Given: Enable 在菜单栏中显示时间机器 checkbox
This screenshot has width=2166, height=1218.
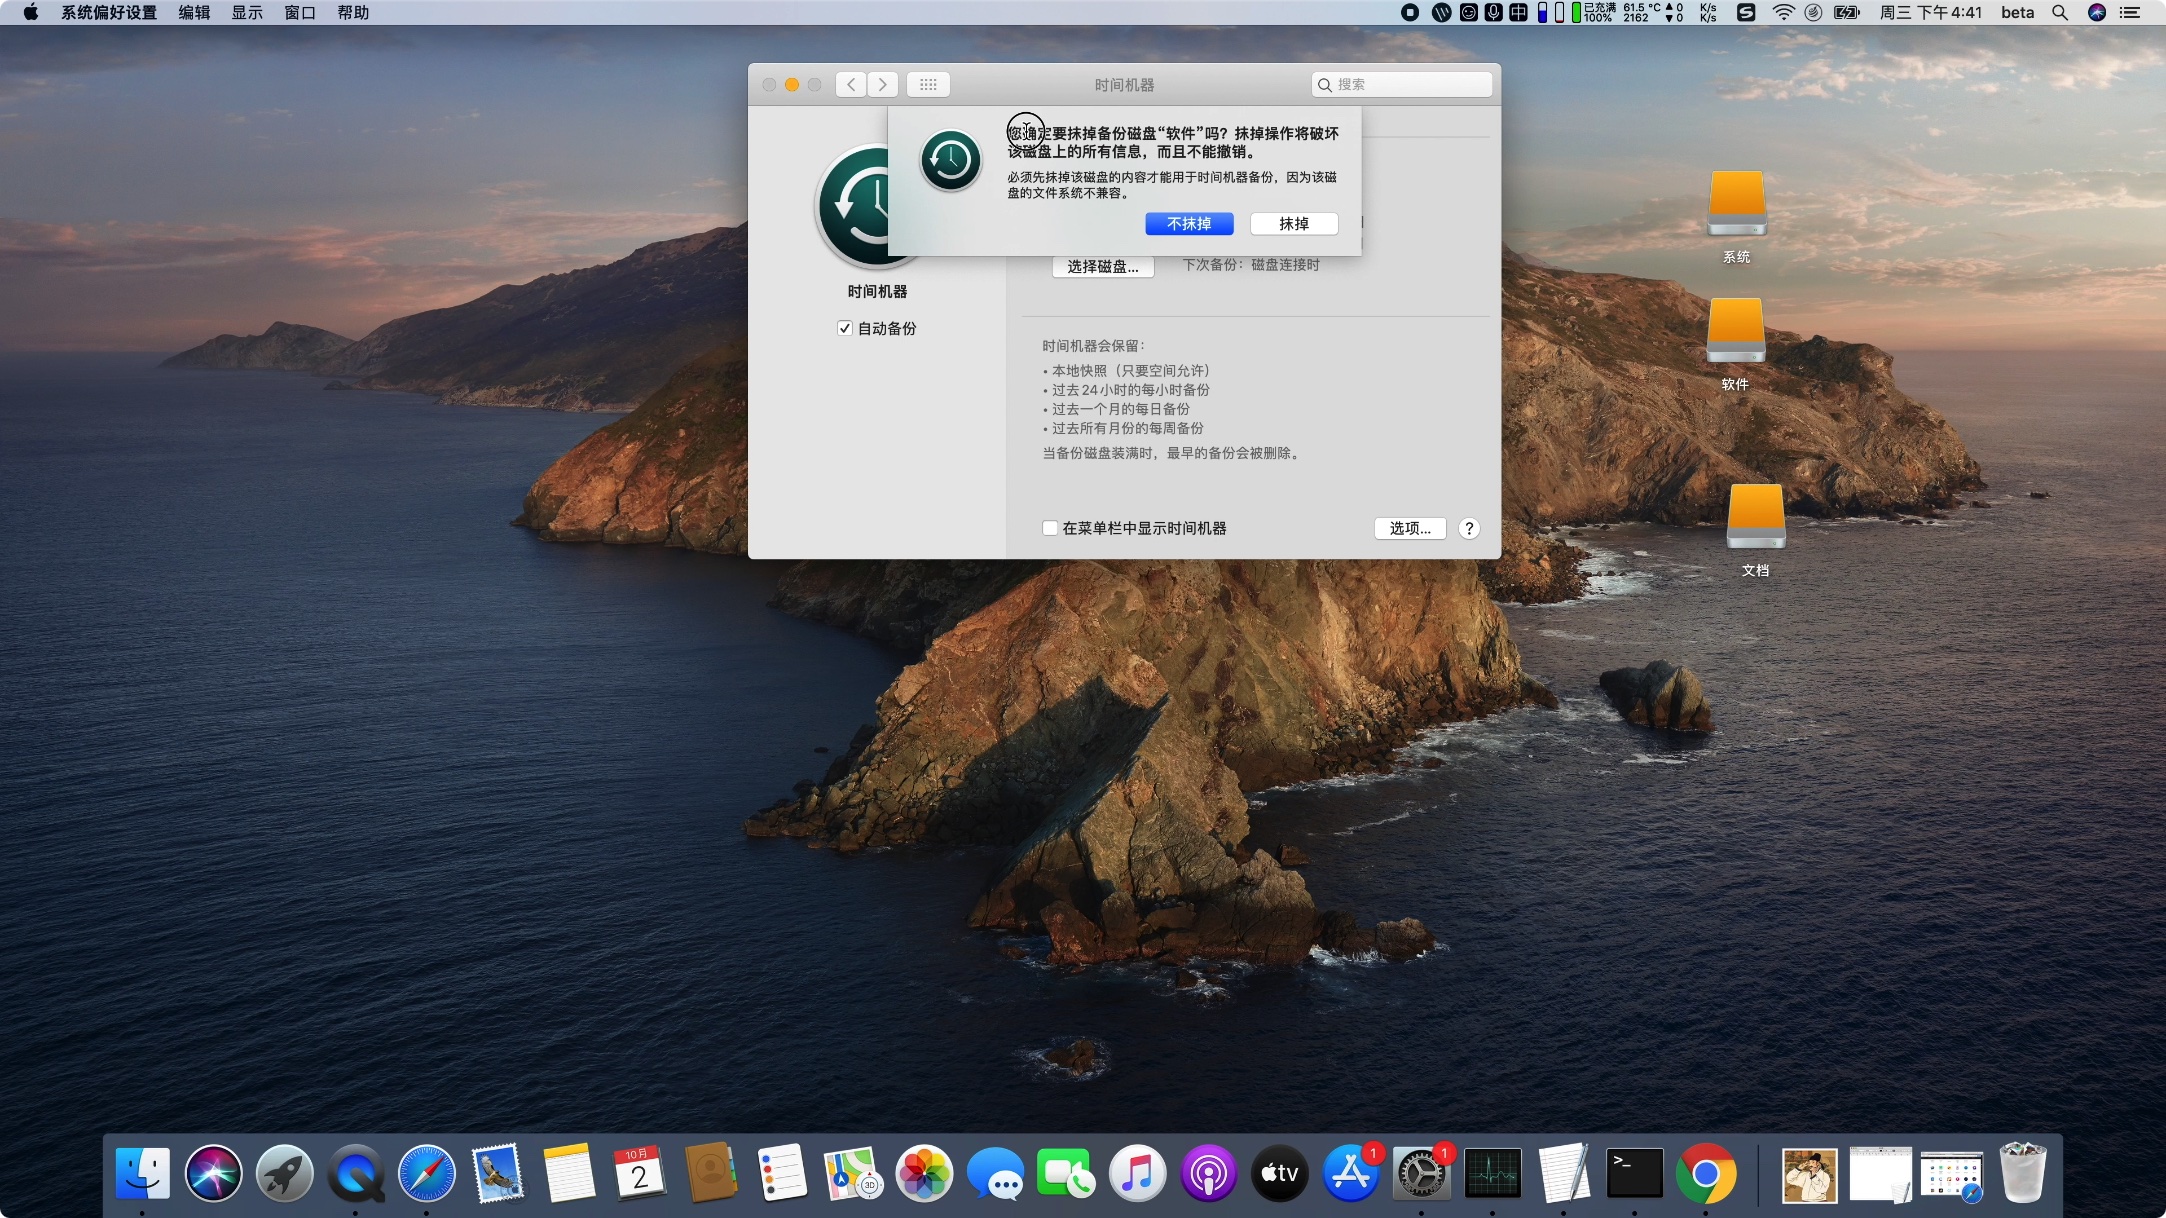Looking at the screenshot, I should pyautogui.click(x=1050, y=528).
